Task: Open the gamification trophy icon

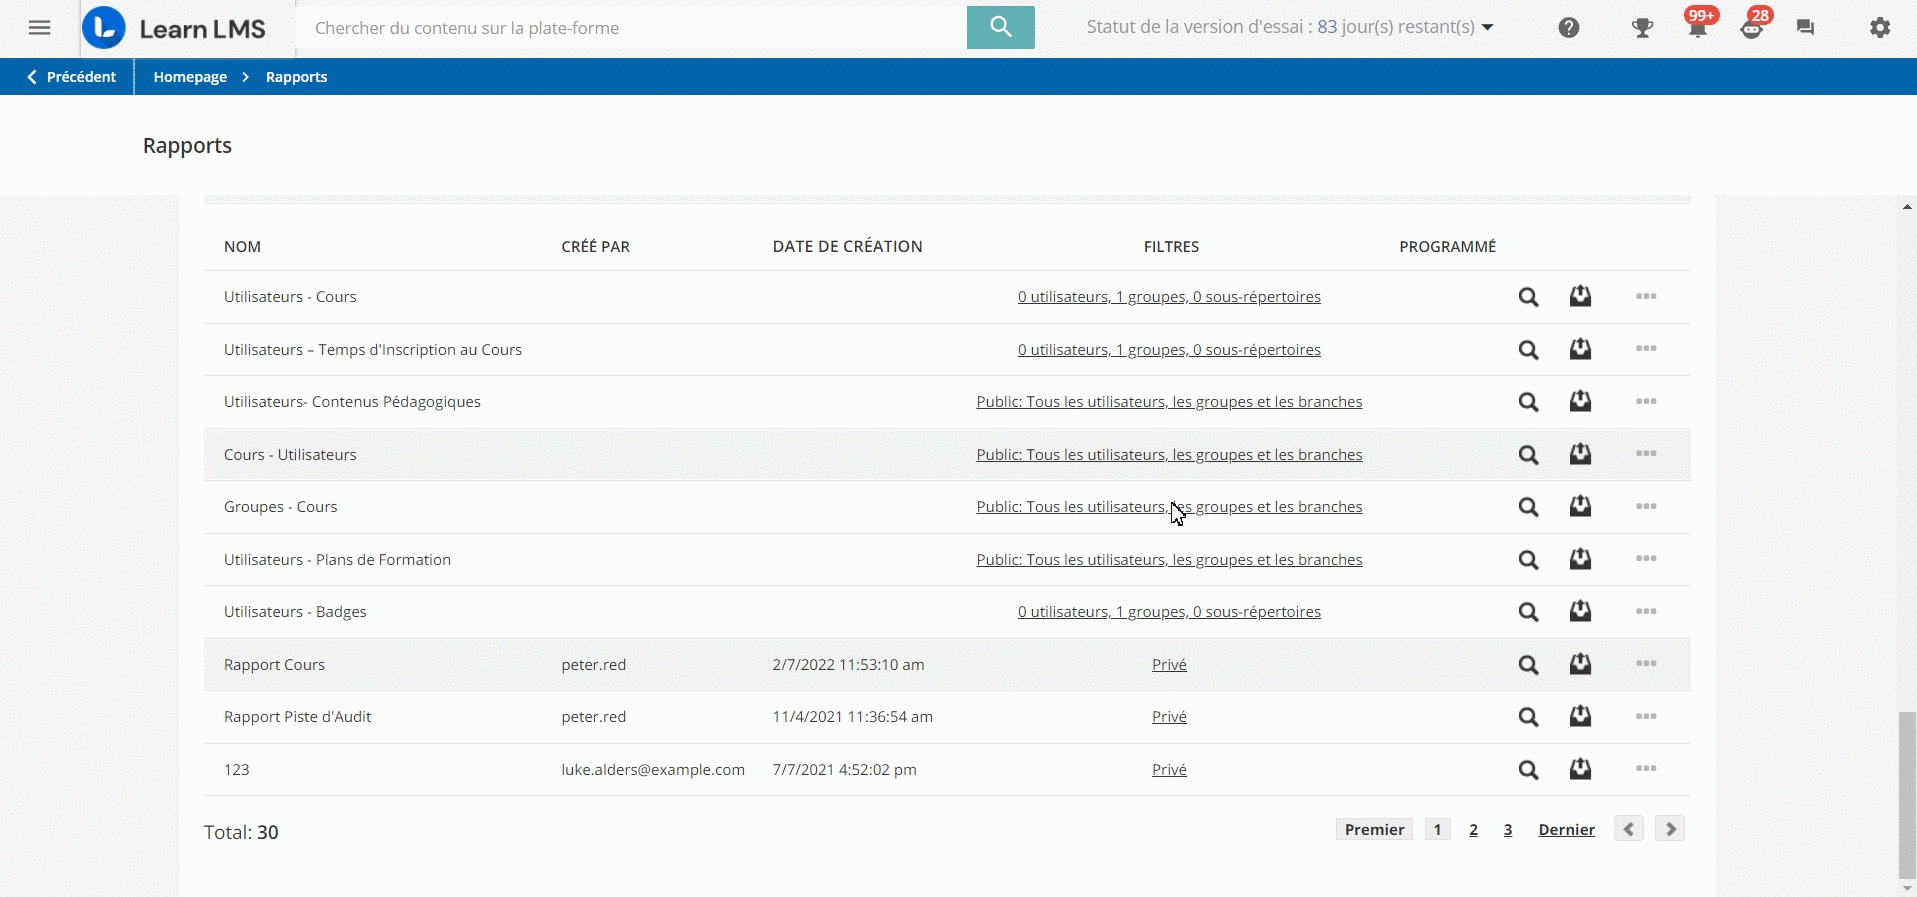Action: click(x=1642, y=28)
